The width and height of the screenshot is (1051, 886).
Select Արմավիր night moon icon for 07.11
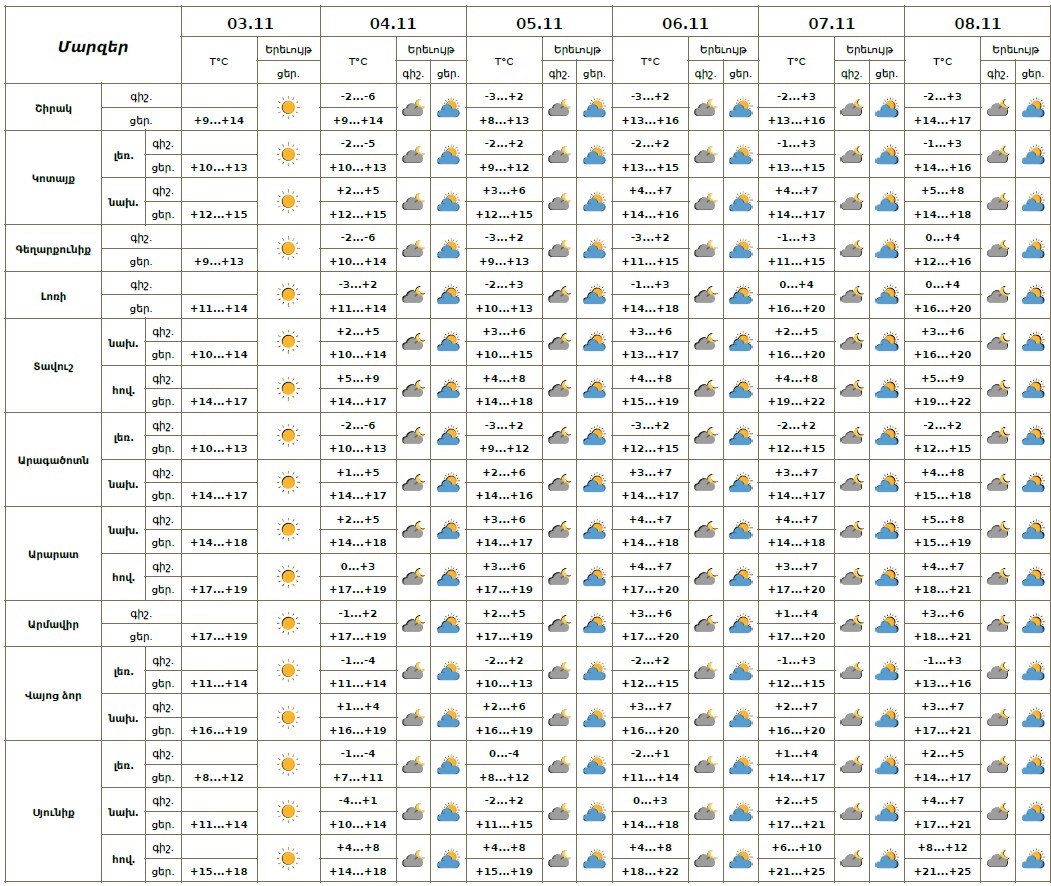(852, 624)
